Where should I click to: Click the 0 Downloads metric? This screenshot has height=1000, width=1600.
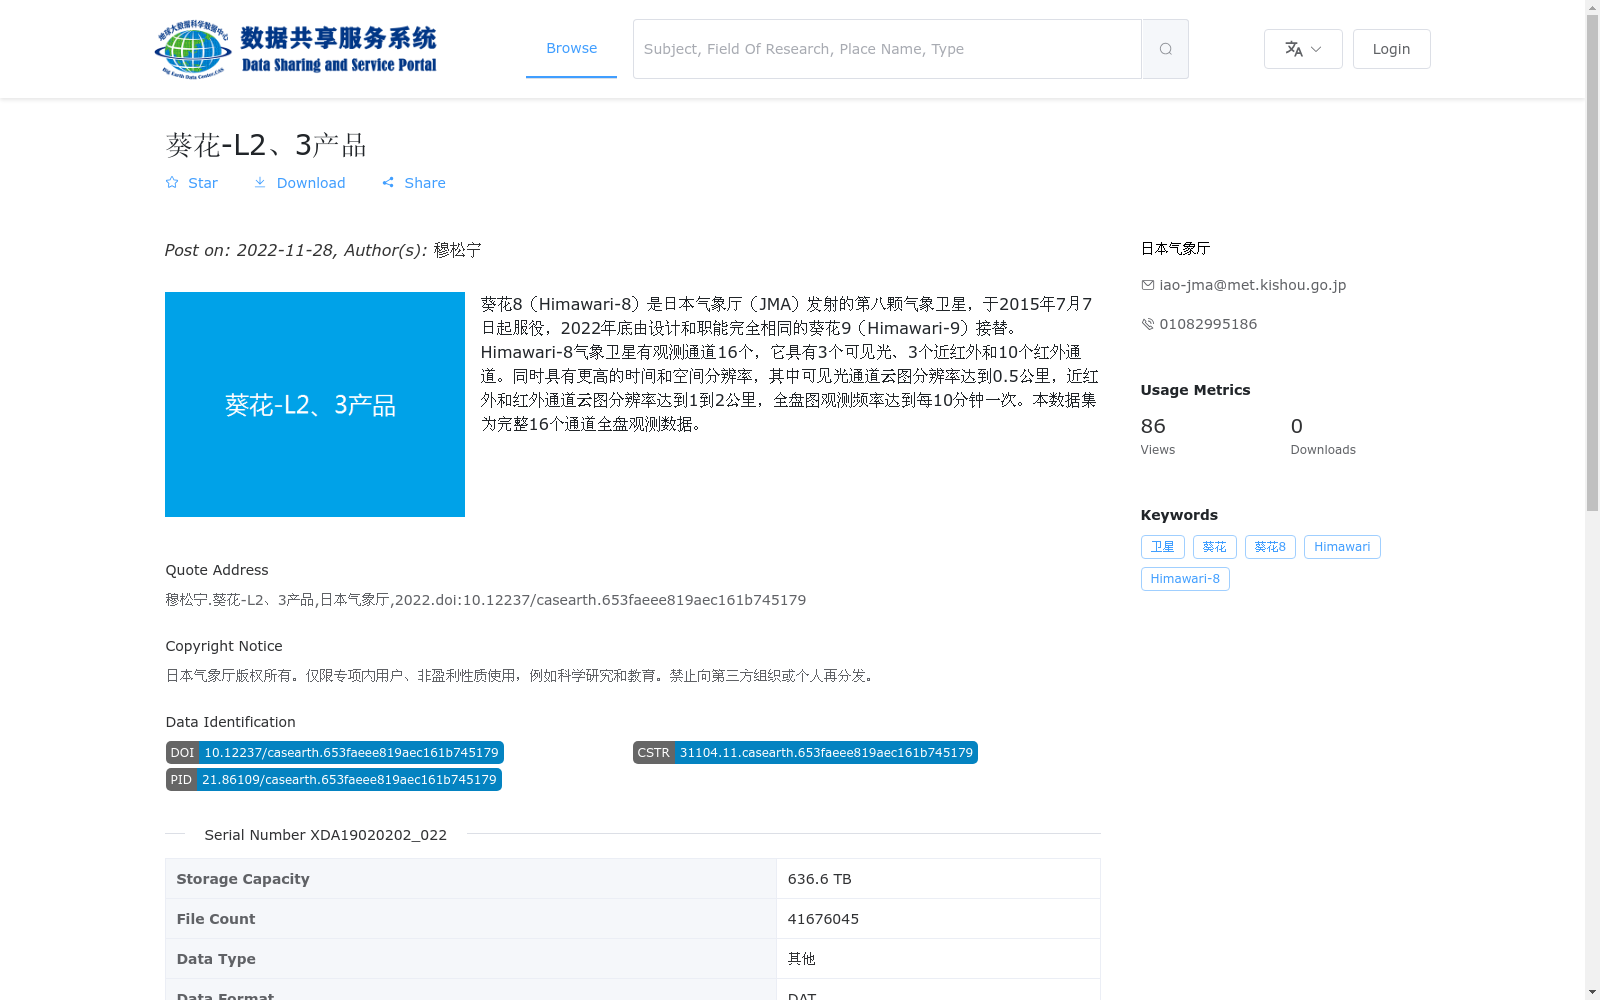coord(1323,436)
